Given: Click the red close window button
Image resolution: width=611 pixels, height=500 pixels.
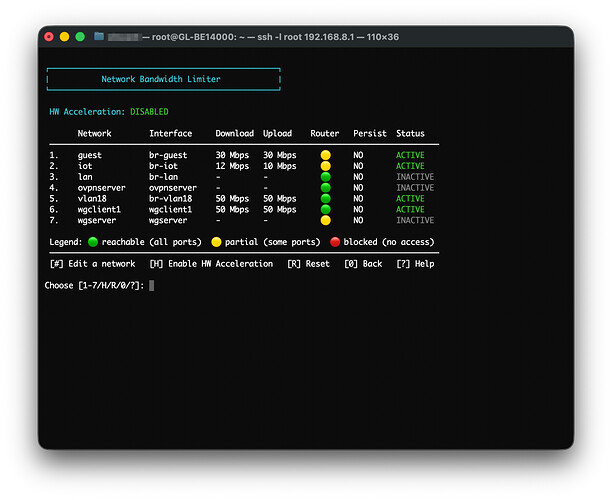Looking at the screenshot, I should pos(49,37).
